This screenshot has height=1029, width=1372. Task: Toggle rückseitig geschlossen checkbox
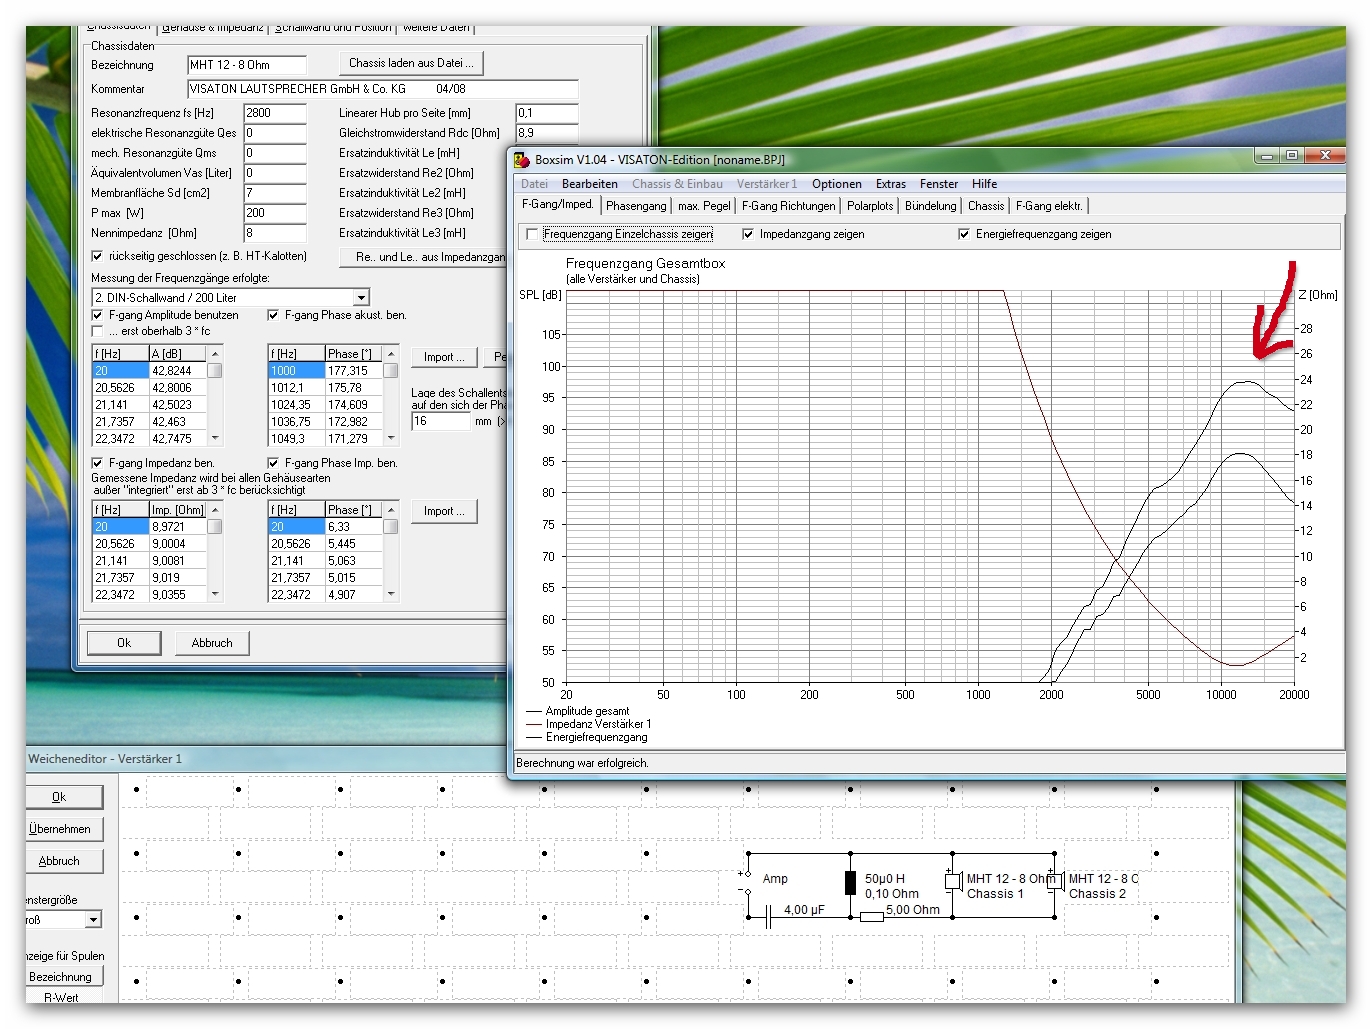point(98,256)
